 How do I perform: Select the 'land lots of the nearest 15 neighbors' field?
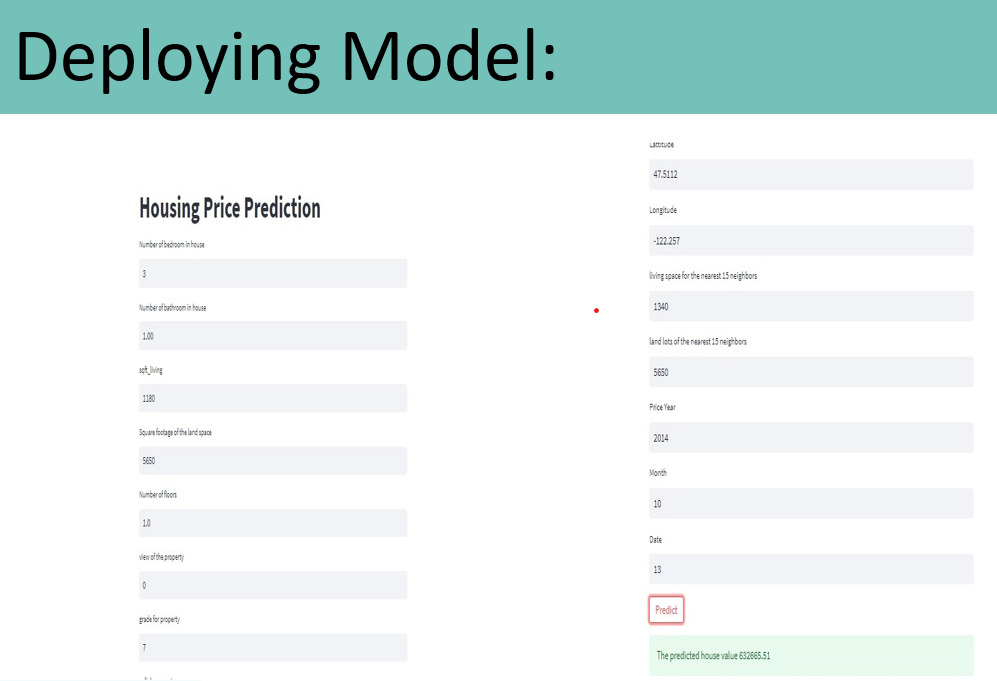pyautogui.click(x=811, y=371)
